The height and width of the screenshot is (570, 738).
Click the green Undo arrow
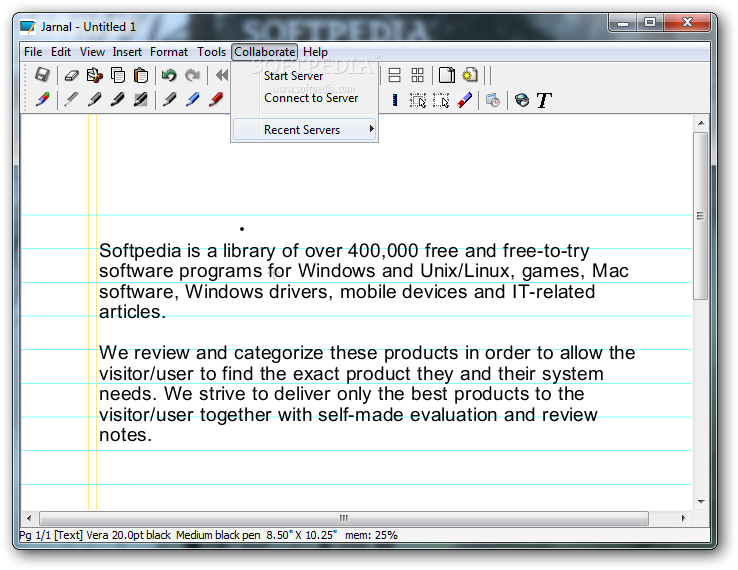pyautogui.click(x=169, y=75)
